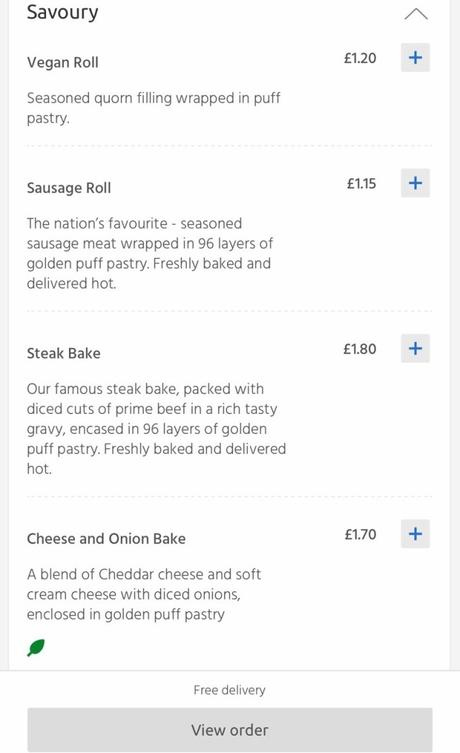Click the Free delivery label
This screenshot has height=753, width=460.
[x=230, y=690]
